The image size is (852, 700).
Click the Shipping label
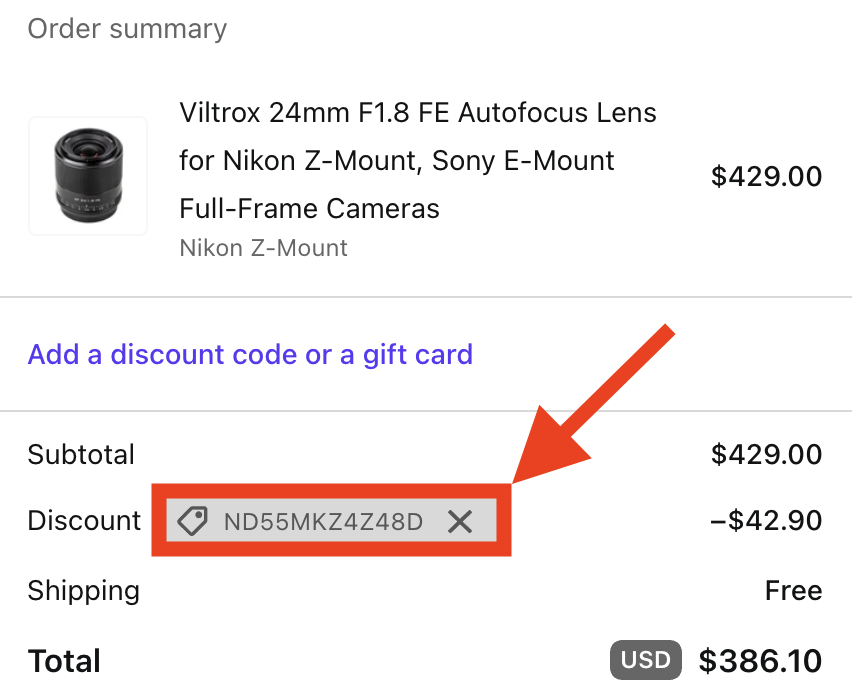pyautogui.click(x=84, y=591)
